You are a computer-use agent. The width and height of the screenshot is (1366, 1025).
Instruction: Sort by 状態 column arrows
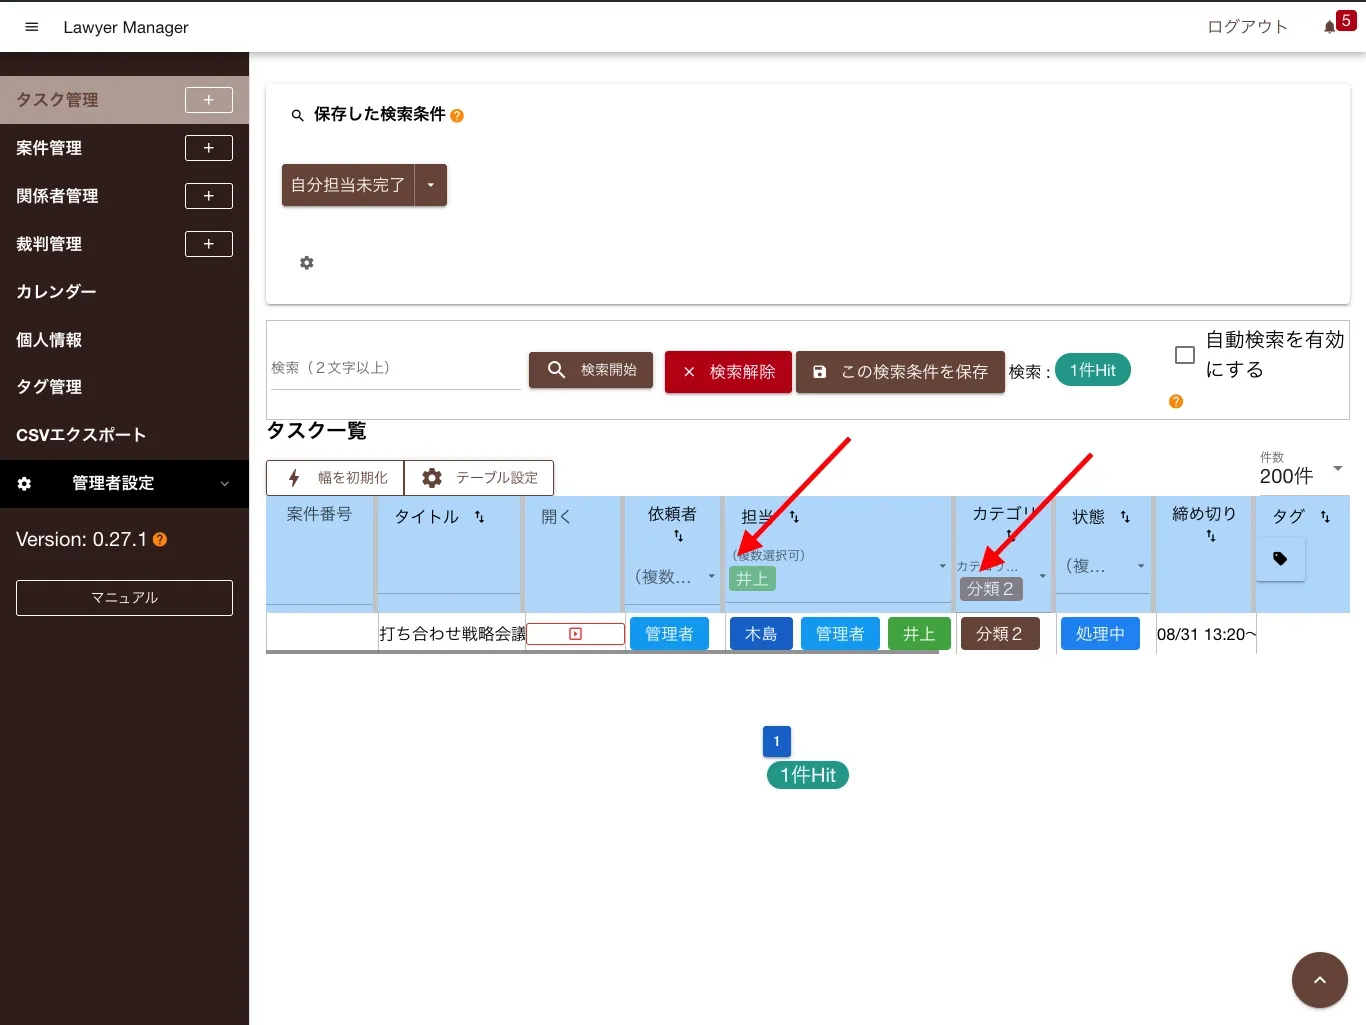[x=1125, y=517]
